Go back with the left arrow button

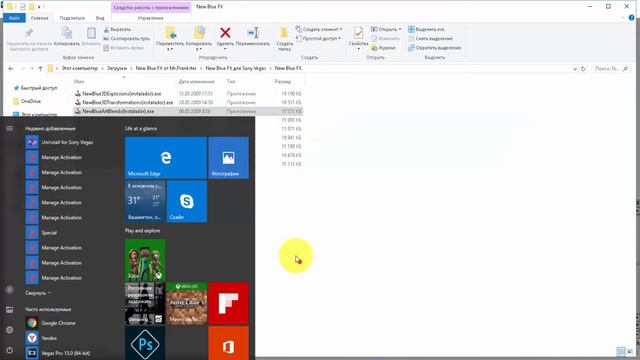(x=11, y=69)
